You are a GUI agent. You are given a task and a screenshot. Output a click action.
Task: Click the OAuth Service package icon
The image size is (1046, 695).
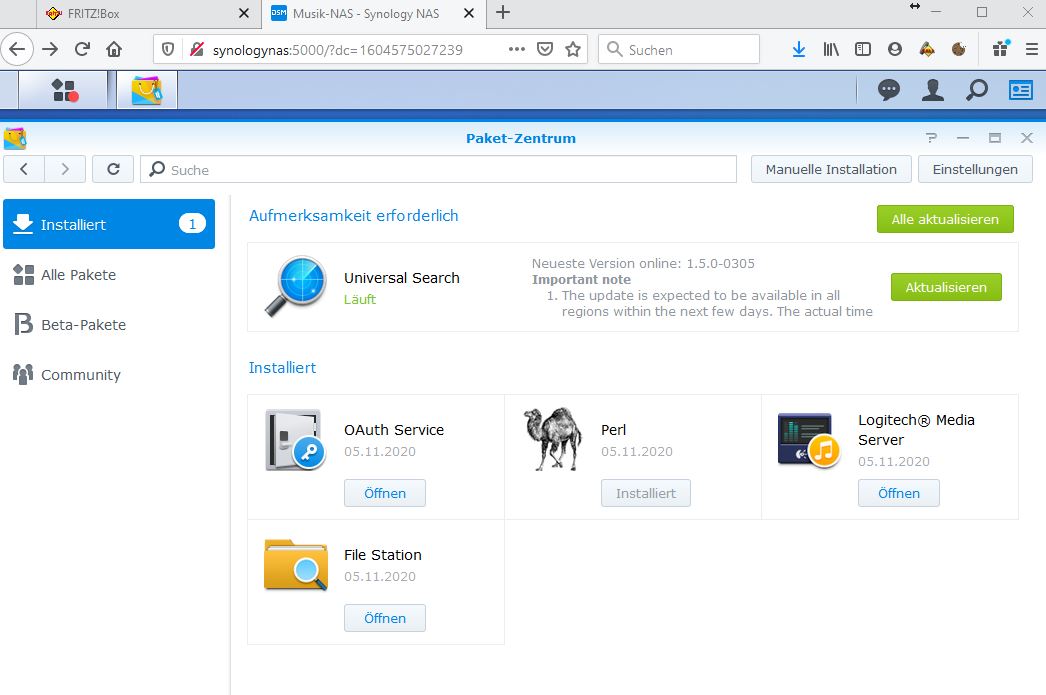click(x=296, y=440)
